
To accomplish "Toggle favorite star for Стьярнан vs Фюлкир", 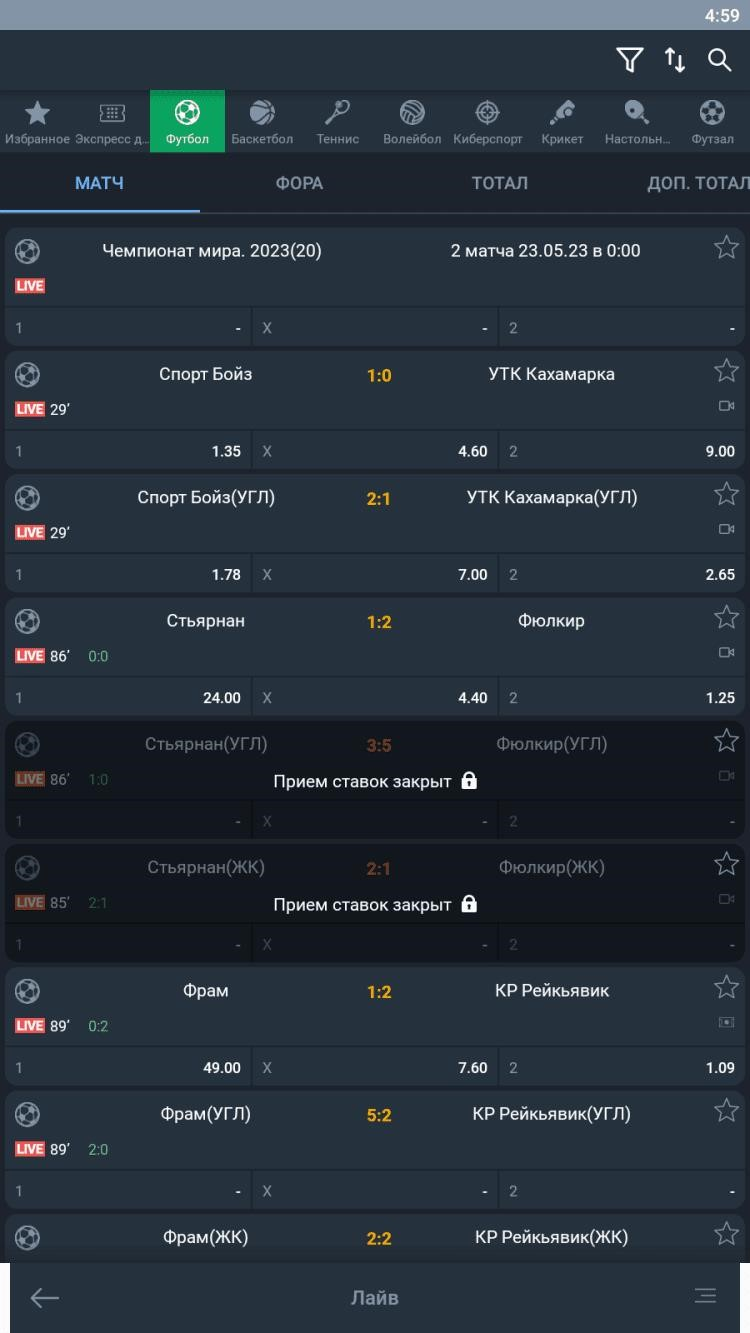I will [726, 618].
